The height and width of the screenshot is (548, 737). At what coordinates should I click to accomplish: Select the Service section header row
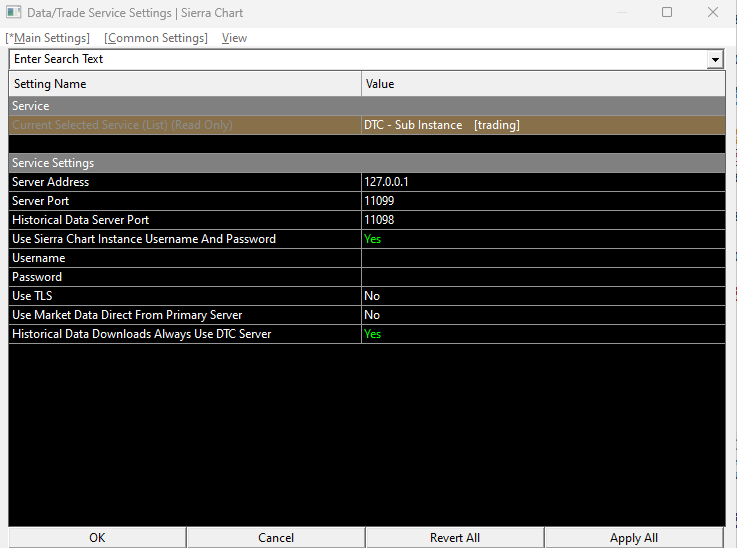367,106
